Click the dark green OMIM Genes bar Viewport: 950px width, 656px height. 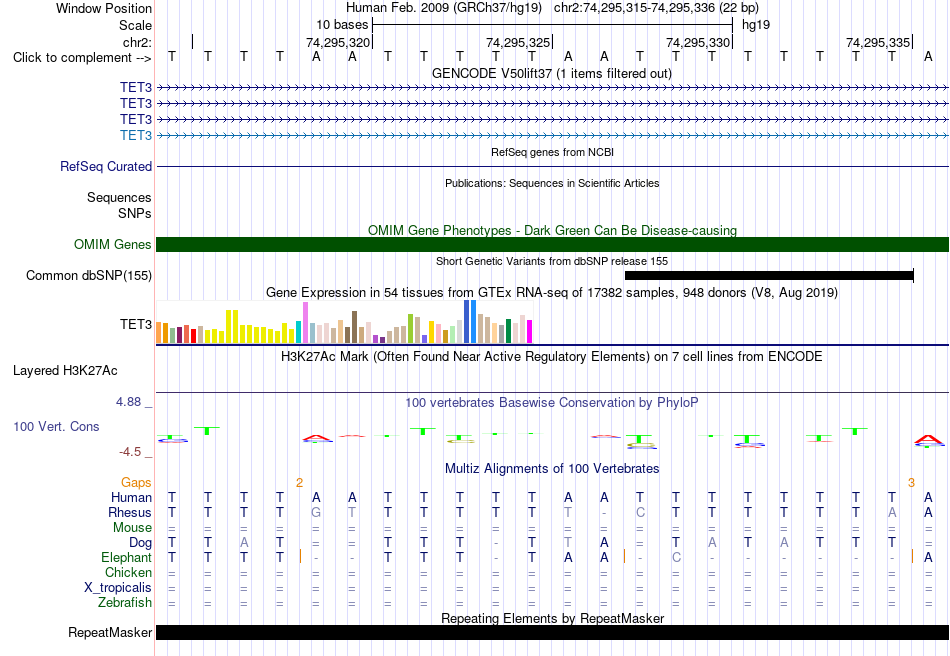pos(552,244)
